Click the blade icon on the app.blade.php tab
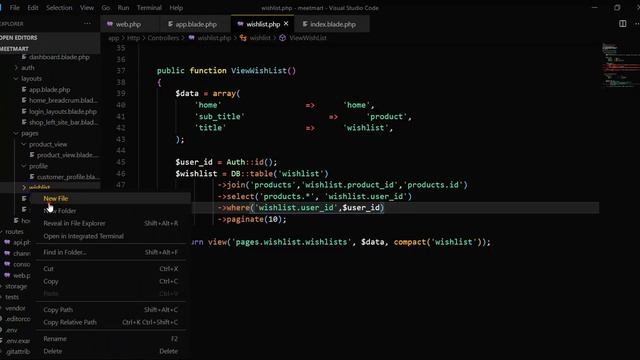The height and width of the screenshot is (360, 640). point(170,24)
